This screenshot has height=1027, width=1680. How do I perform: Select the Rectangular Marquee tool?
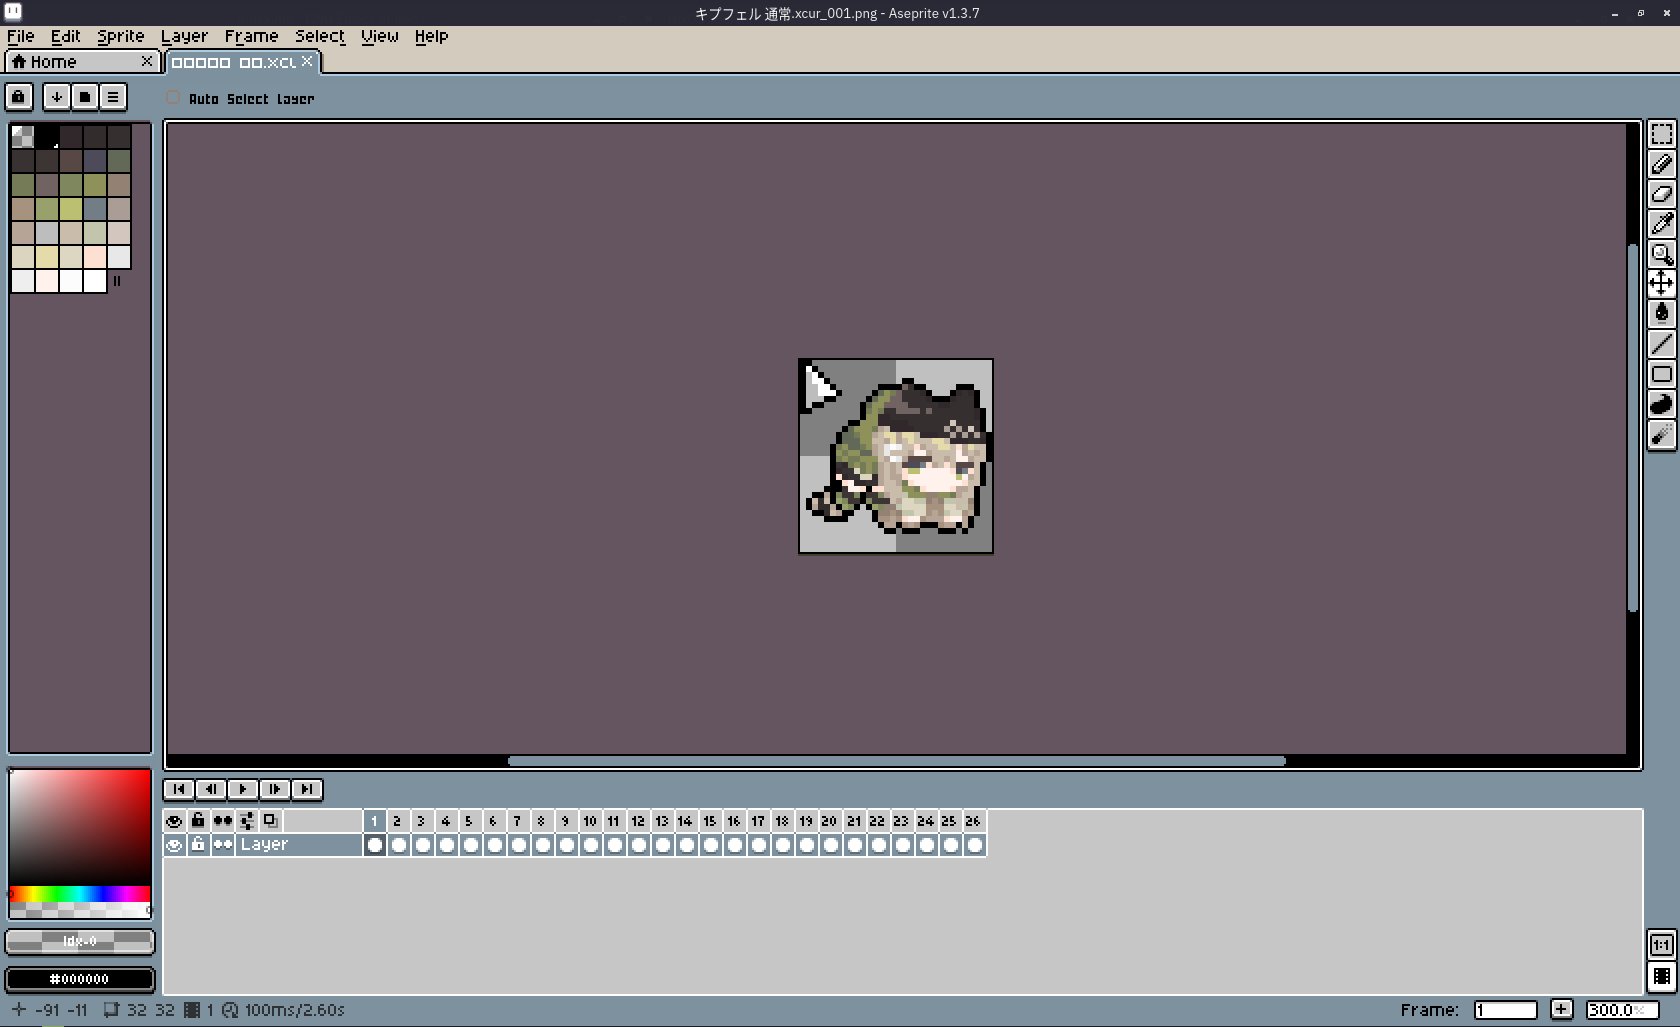[1661, 134]
